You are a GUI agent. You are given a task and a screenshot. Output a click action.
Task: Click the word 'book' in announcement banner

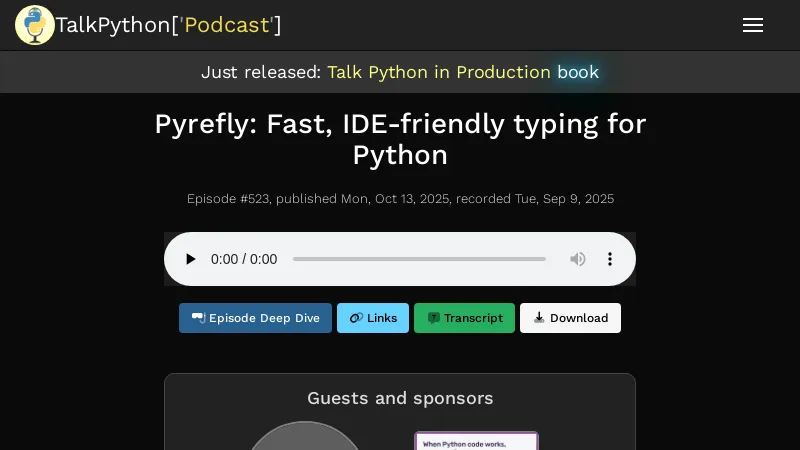coord(578,72)
